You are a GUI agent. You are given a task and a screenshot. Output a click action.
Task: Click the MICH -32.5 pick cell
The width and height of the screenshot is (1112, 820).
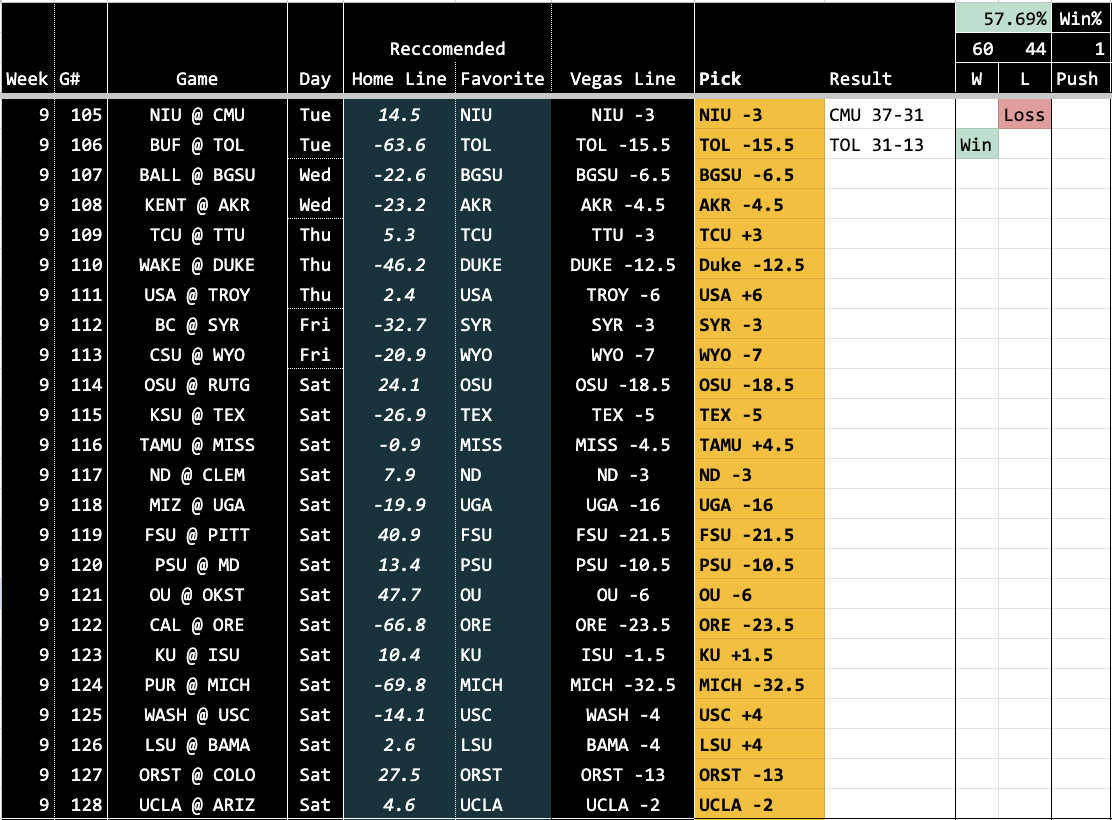(x=759, y=685)
